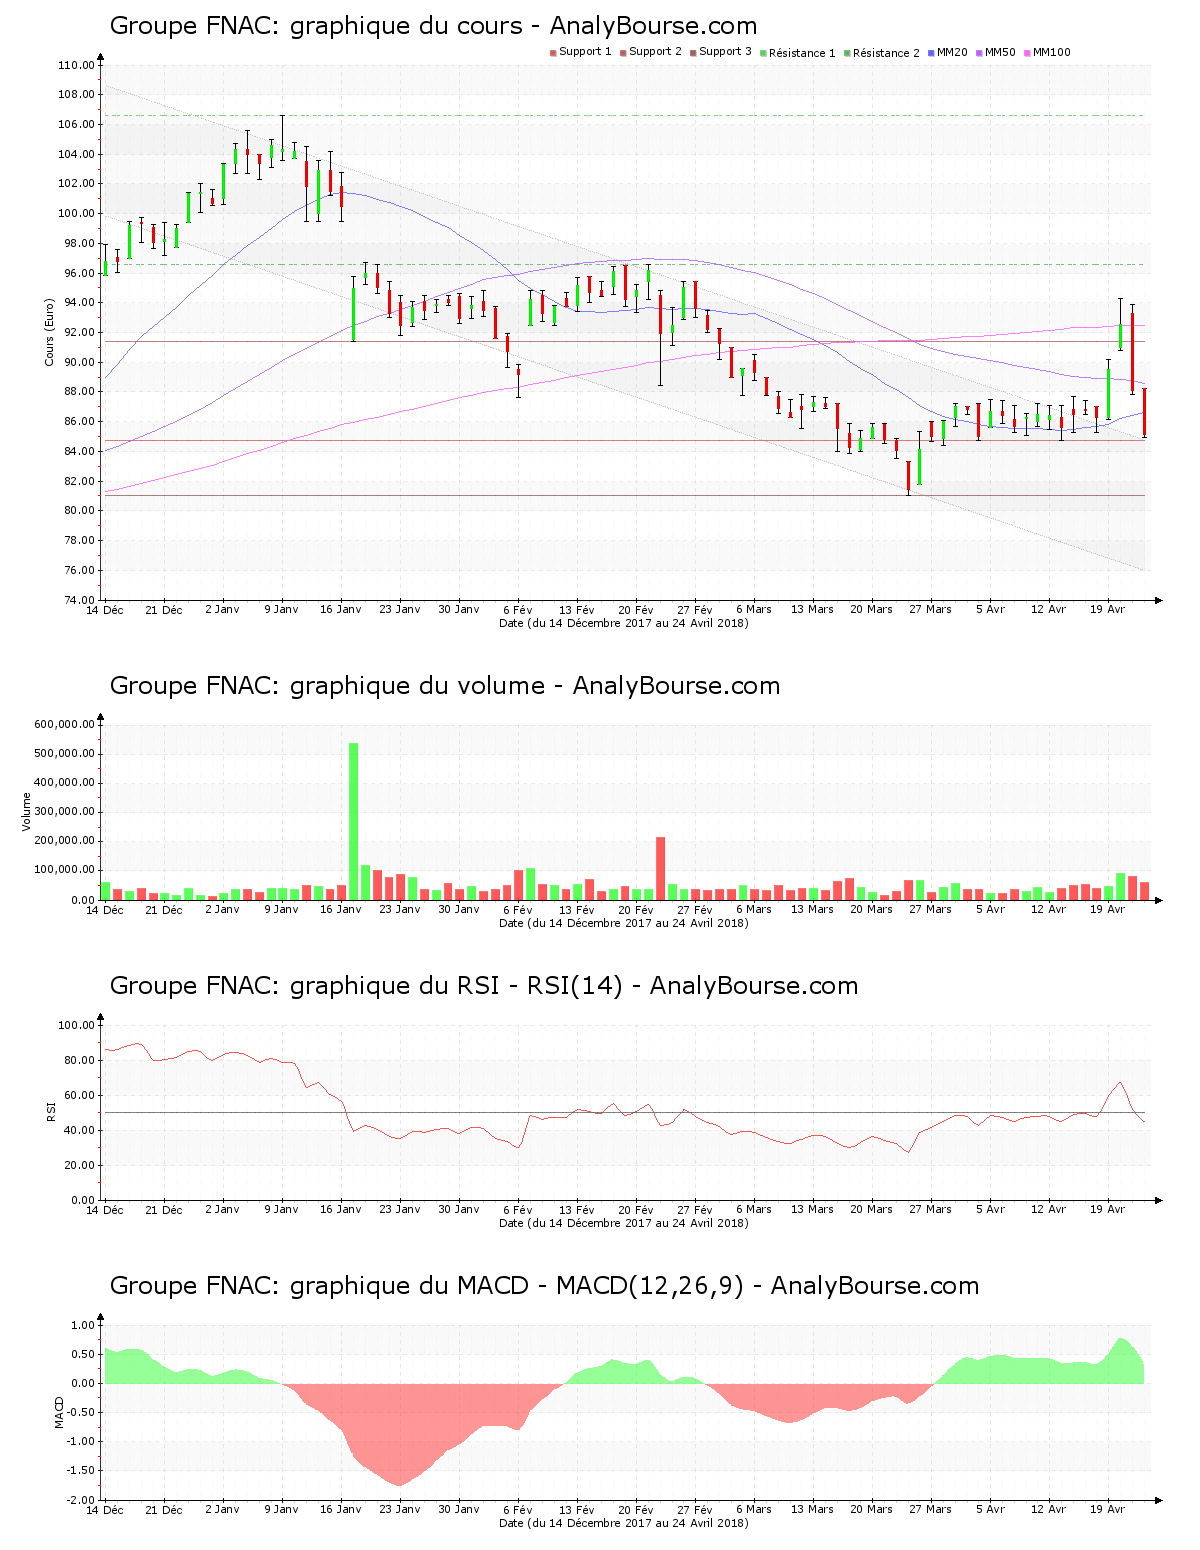
Task: Click the 'Volume' y-axis label
Action: point(27,812)
